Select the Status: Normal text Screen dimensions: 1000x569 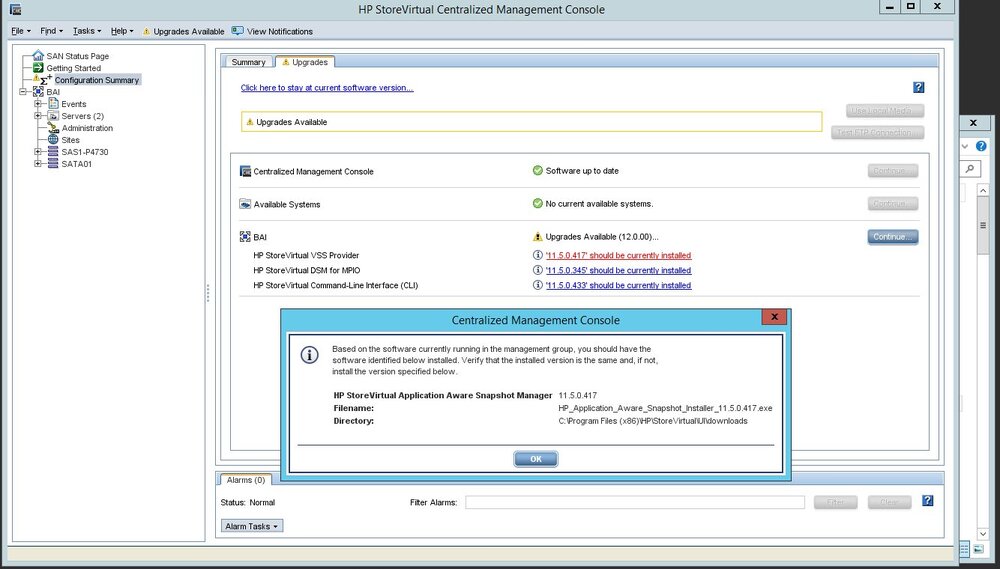(x=247, y=503)
